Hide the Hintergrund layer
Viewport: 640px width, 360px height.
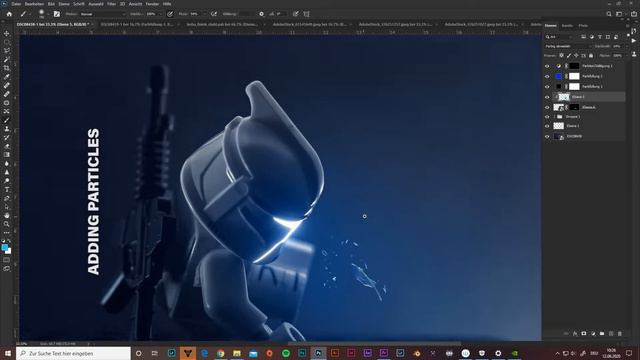pos(547,136)
